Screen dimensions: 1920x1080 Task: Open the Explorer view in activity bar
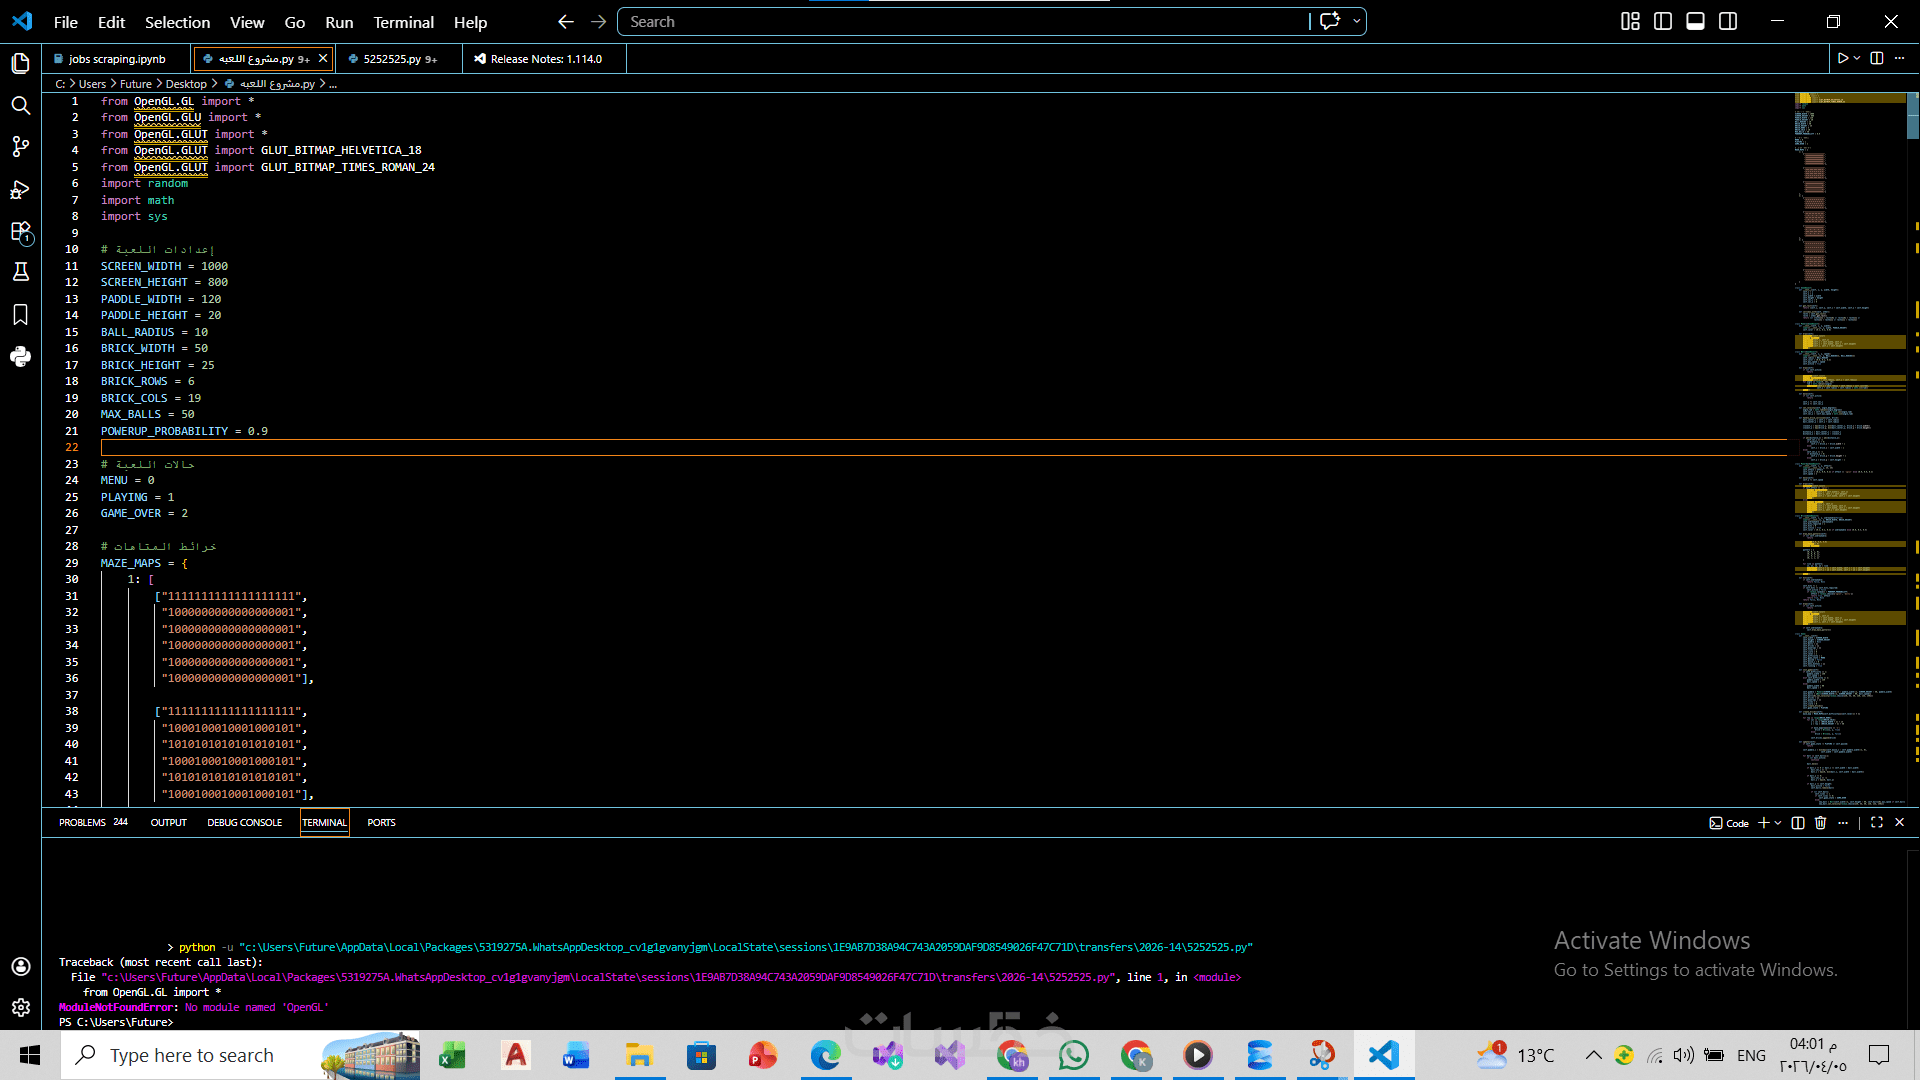20,64
